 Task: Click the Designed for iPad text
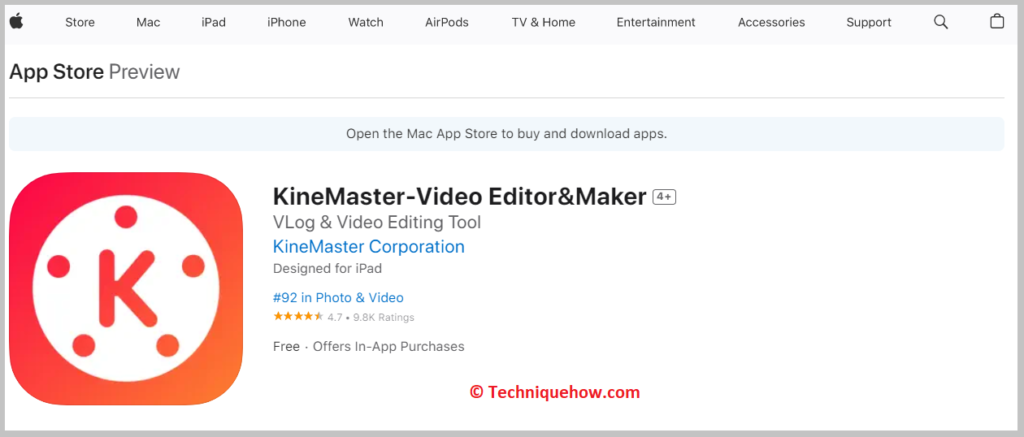tap(327, 268)
